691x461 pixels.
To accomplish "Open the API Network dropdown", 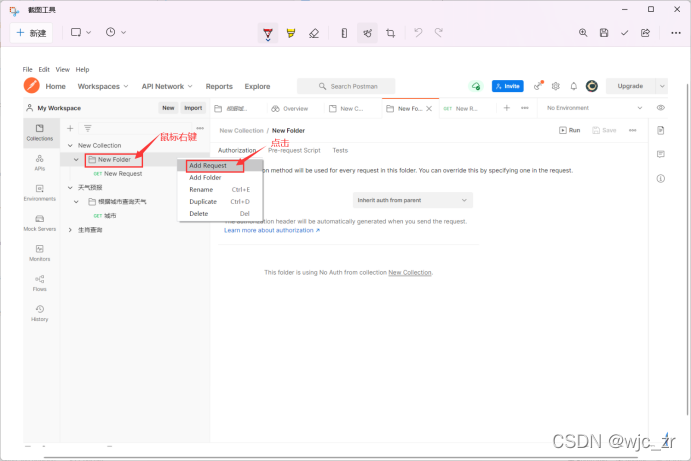I will coord(167,86).
